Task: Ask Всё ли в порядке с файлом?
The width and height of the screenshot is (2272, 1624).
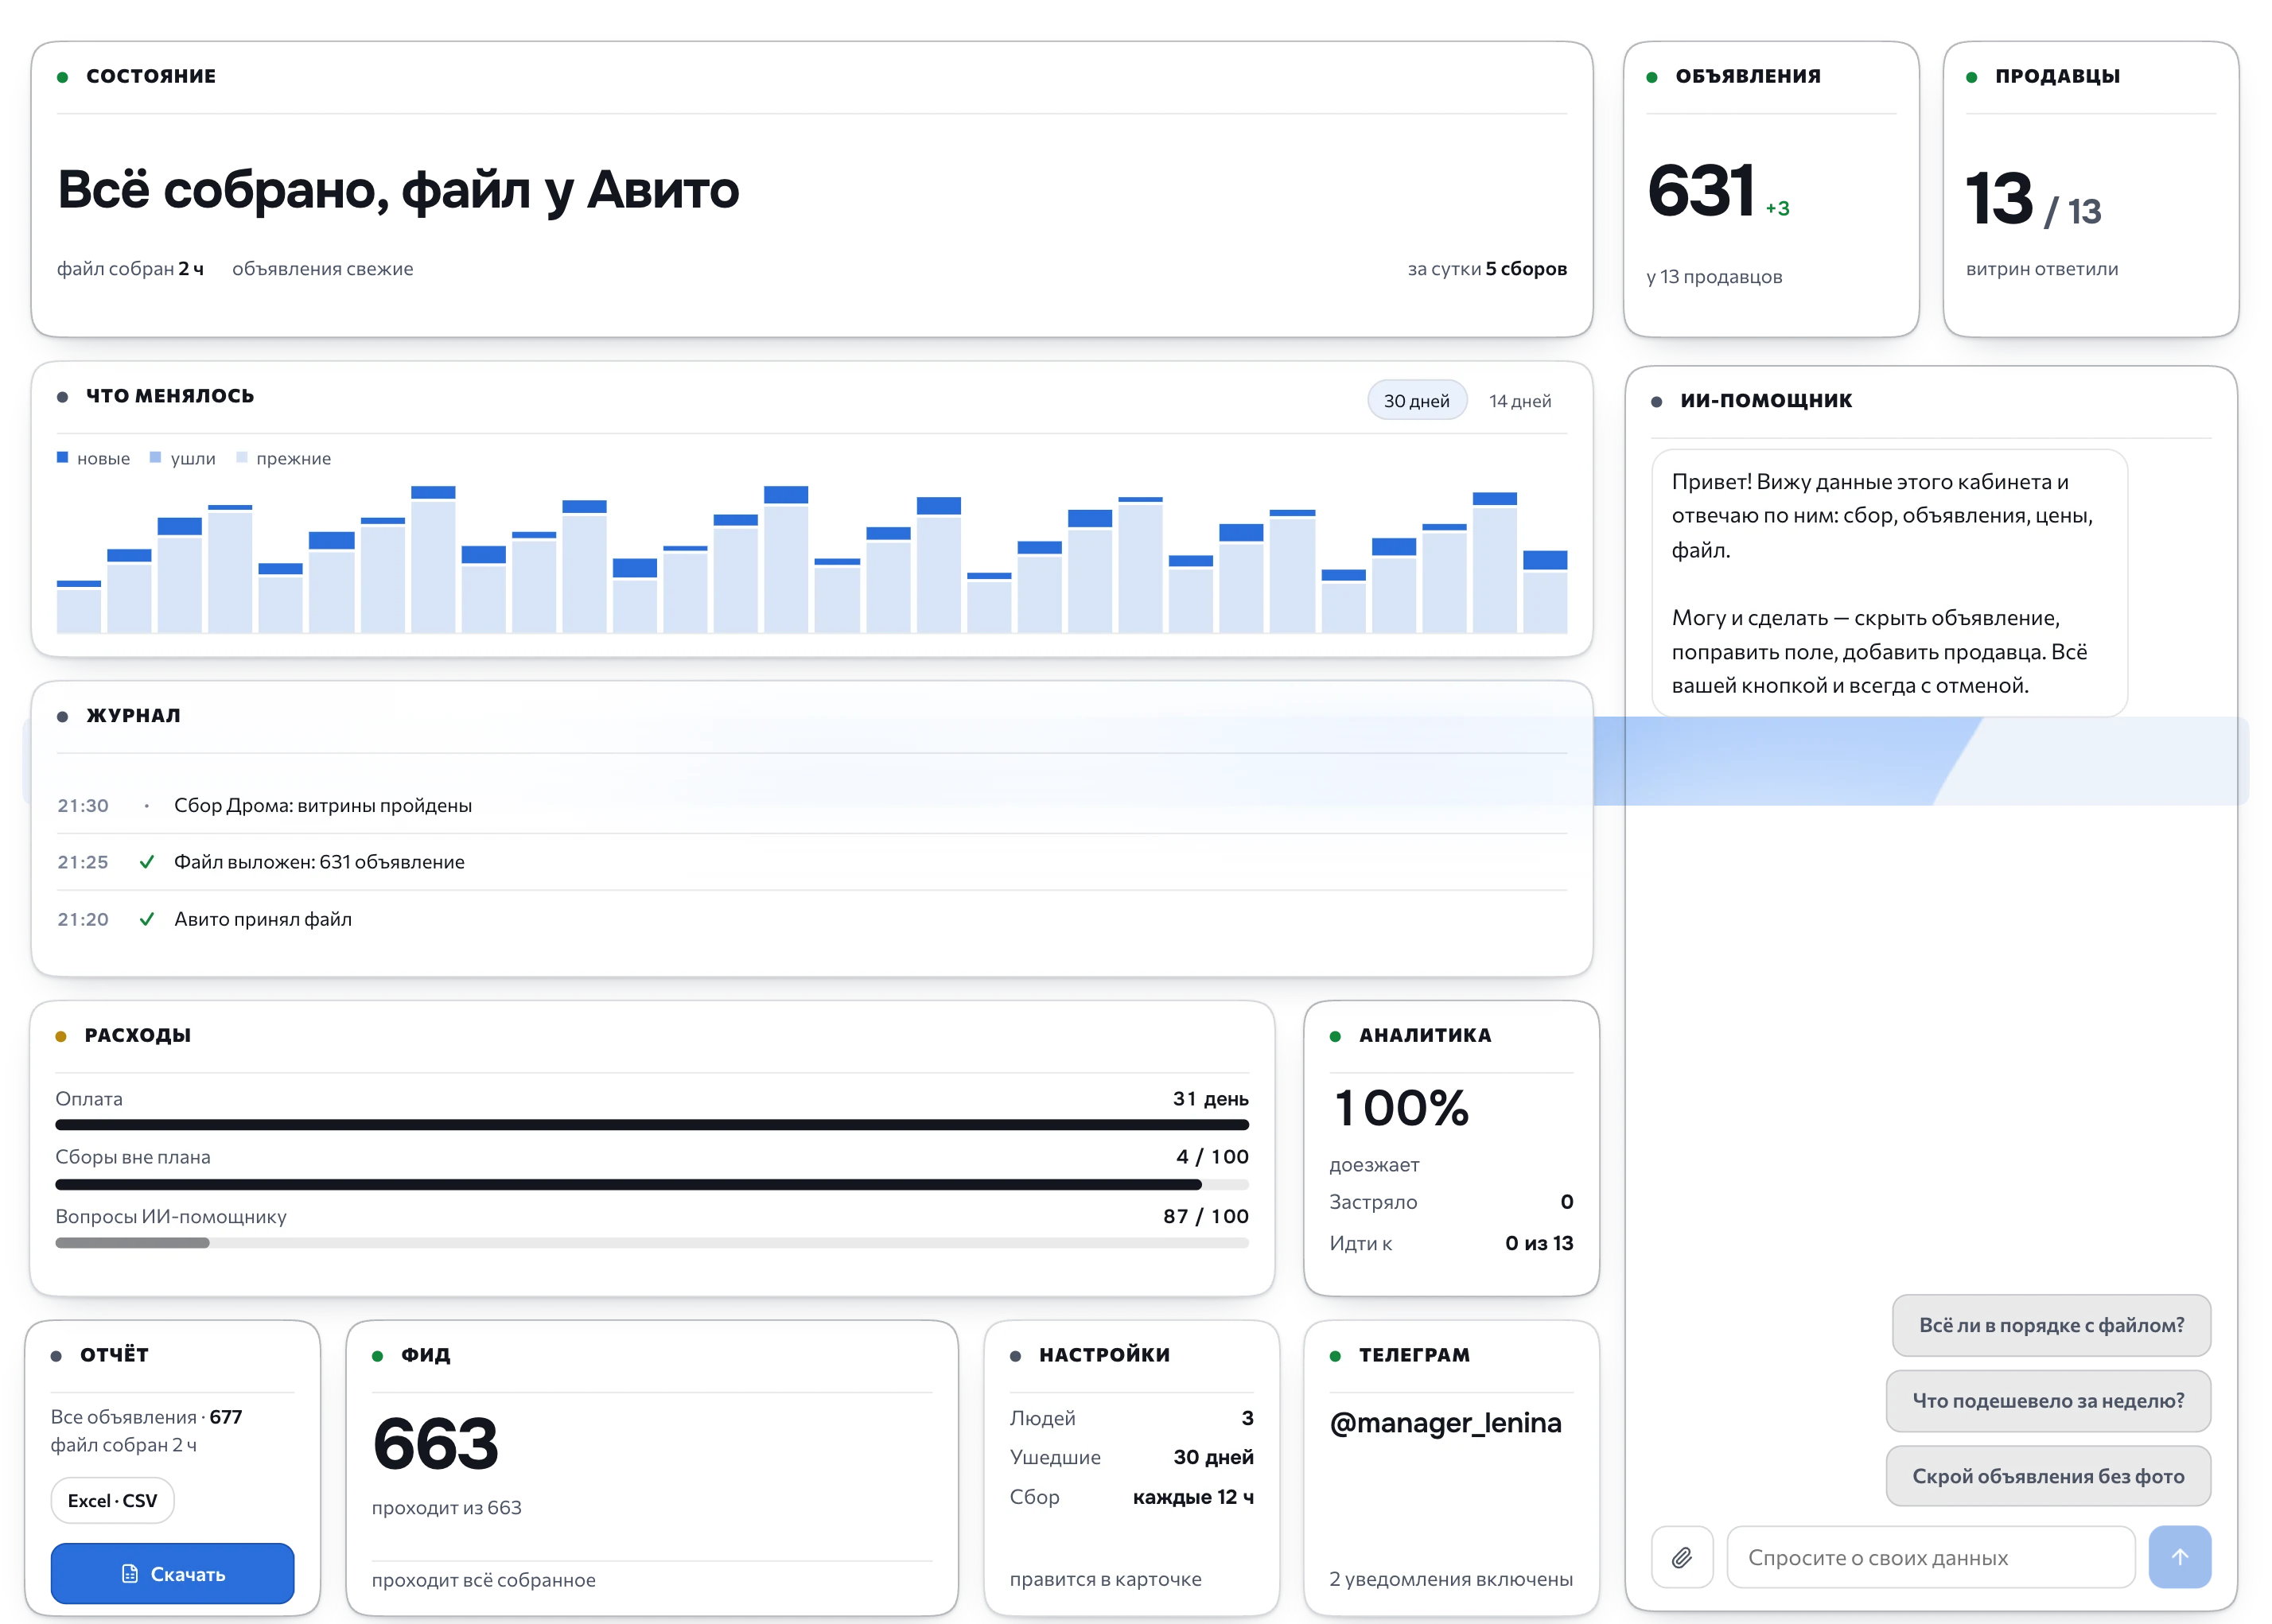Action: (x=2051, y=1325)
